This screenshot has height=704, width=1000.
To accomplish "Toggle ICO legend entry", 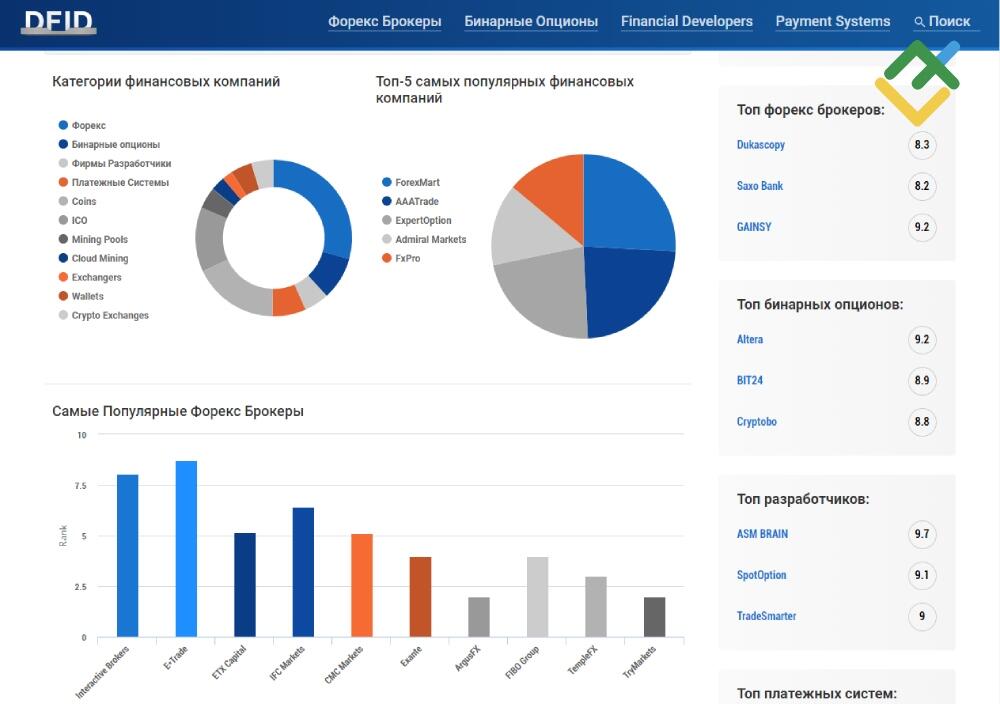I will pos(73,221).
